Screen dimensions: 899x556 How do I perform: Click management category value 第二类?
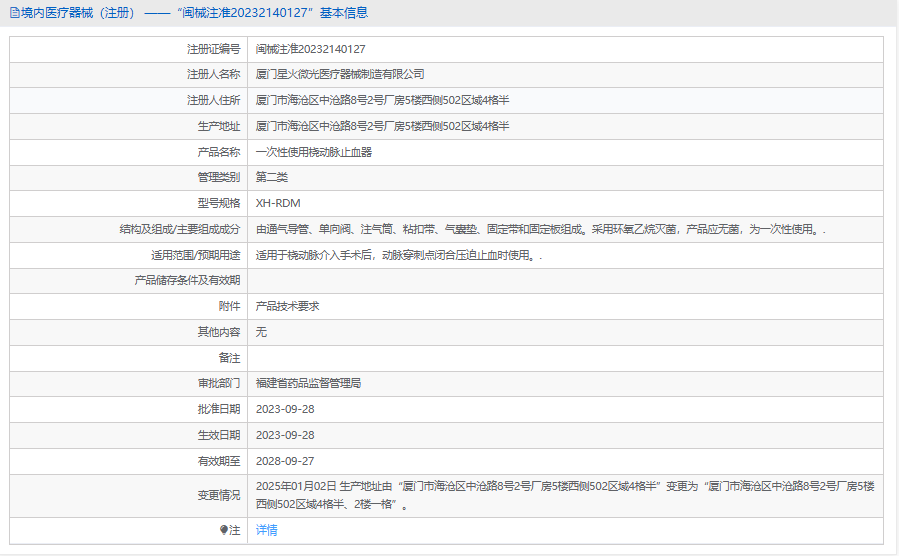pos(272,177)
